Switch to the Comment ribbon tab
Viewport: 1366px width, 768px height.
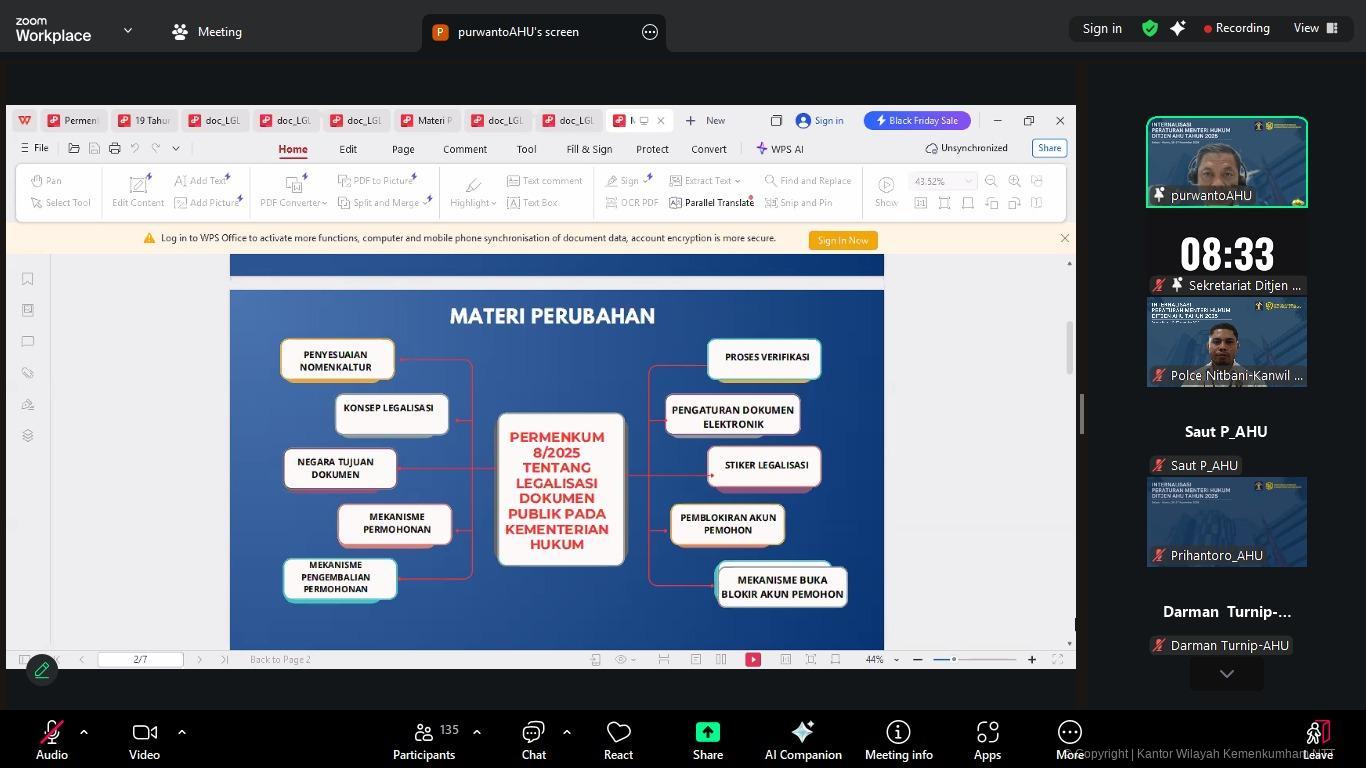click(465, 149)
